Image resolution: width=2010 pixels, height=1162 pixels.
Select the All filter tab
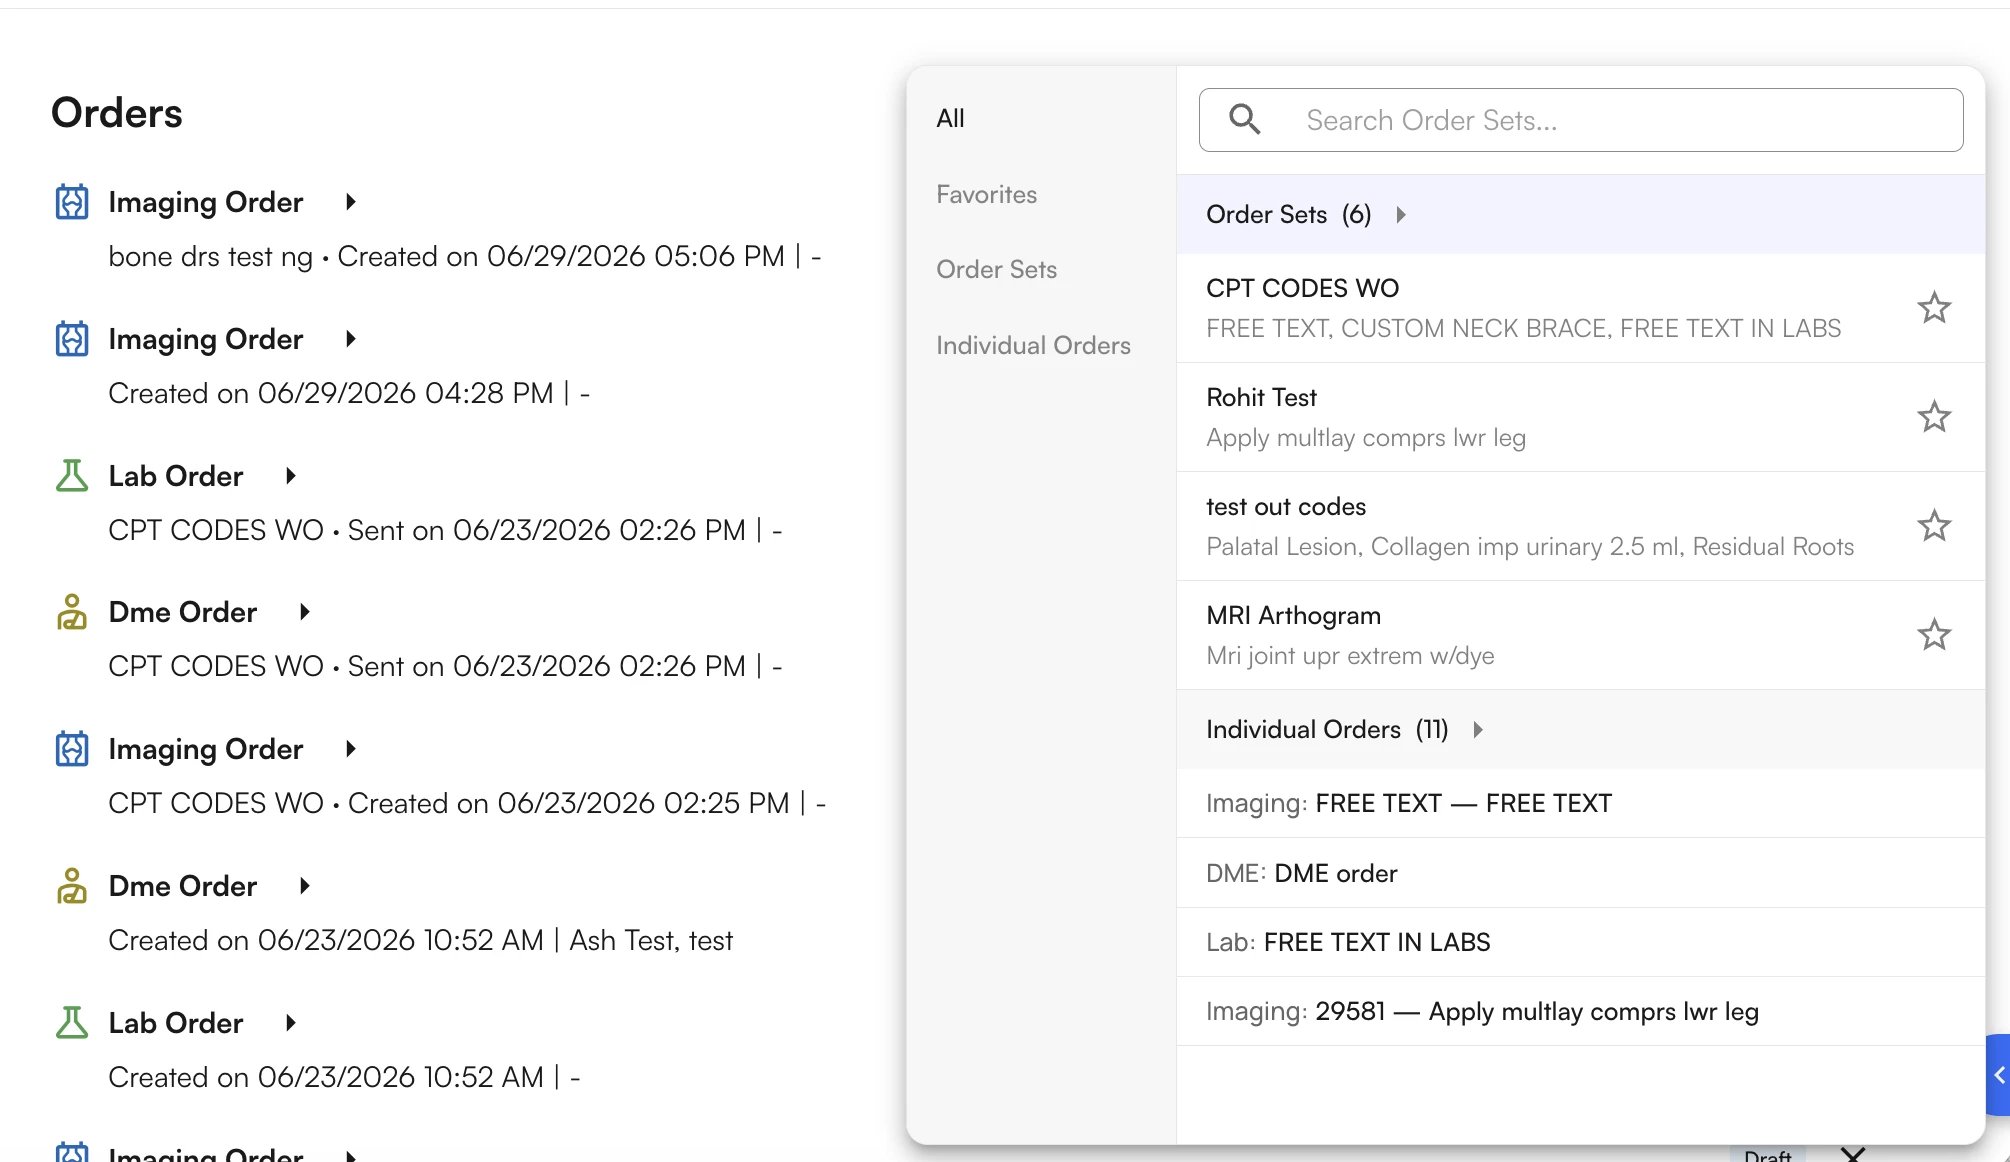(x=951, y=119)
